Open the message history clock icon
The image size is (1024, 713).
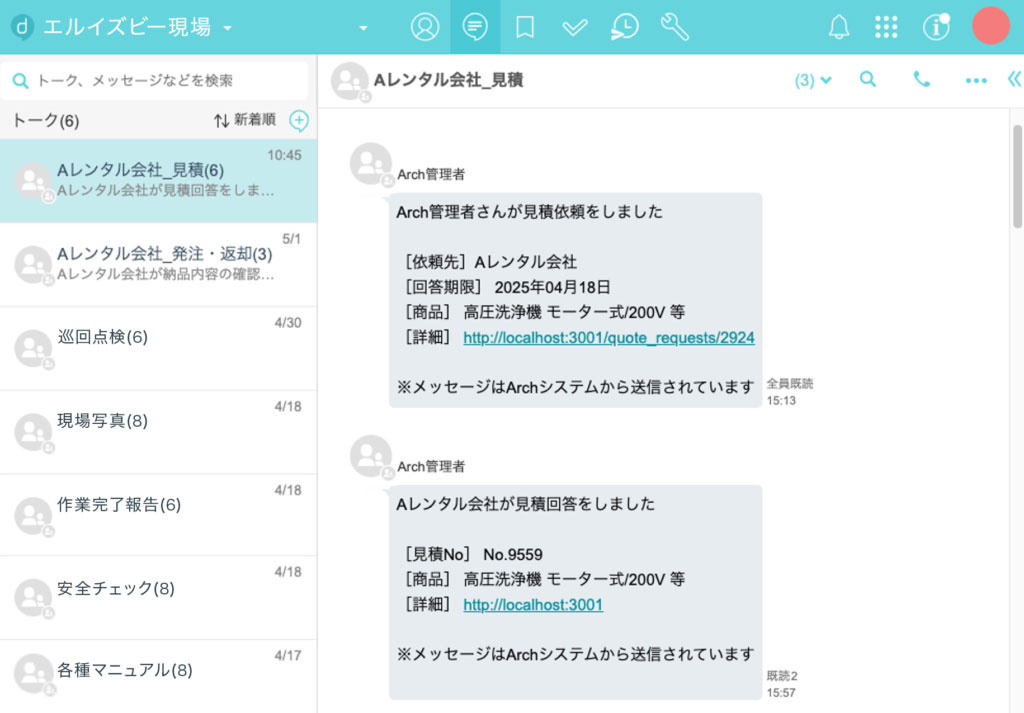tap(624, 27)
